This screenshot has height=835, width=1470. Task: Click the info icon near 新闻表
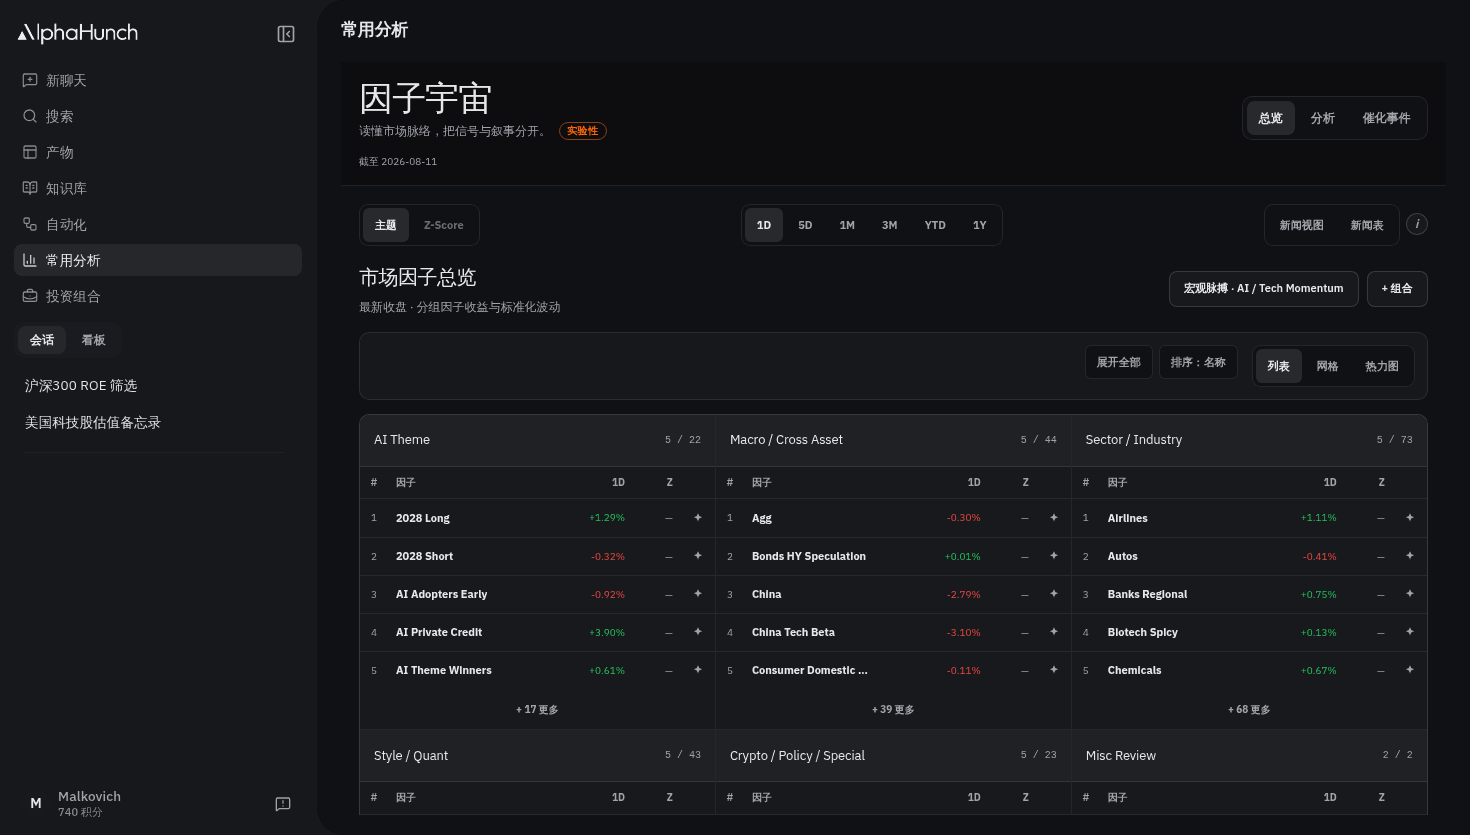(1417, 224)
